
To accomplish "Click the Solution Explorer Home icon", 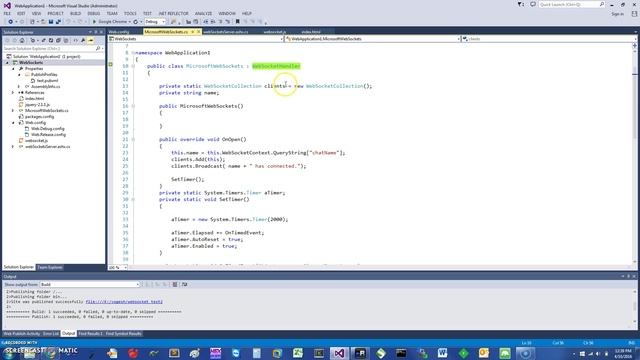I will (22, 40).
